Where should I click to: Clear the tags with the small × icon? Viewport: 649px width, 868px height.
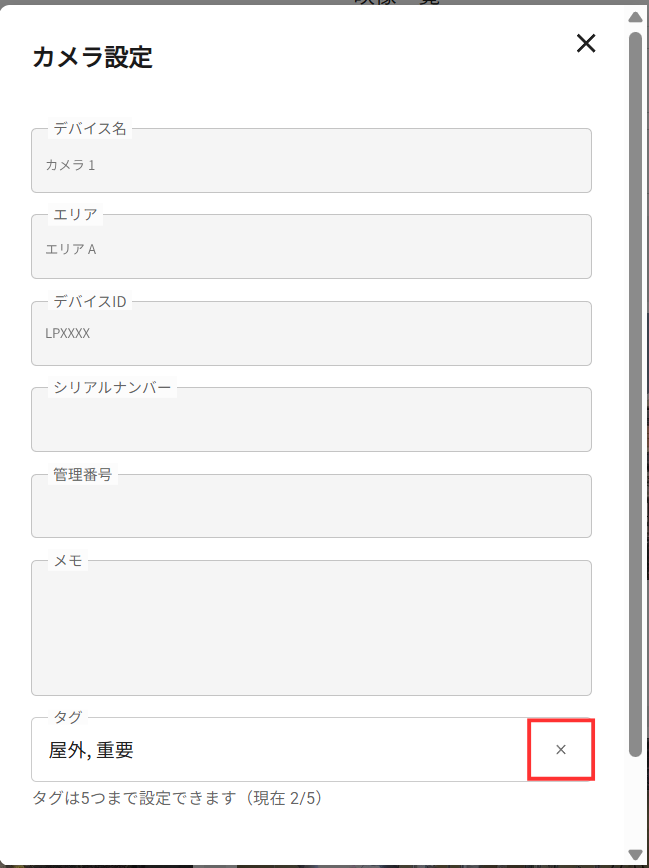coord(560,750)
